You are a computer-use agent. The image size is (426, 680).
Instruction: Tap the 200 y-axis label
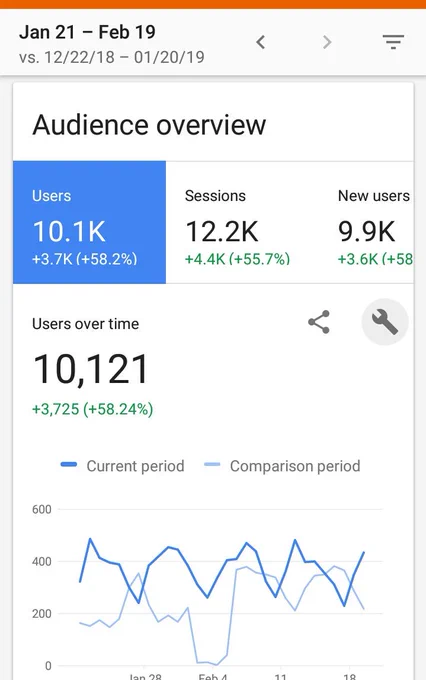tap(42, 614)
